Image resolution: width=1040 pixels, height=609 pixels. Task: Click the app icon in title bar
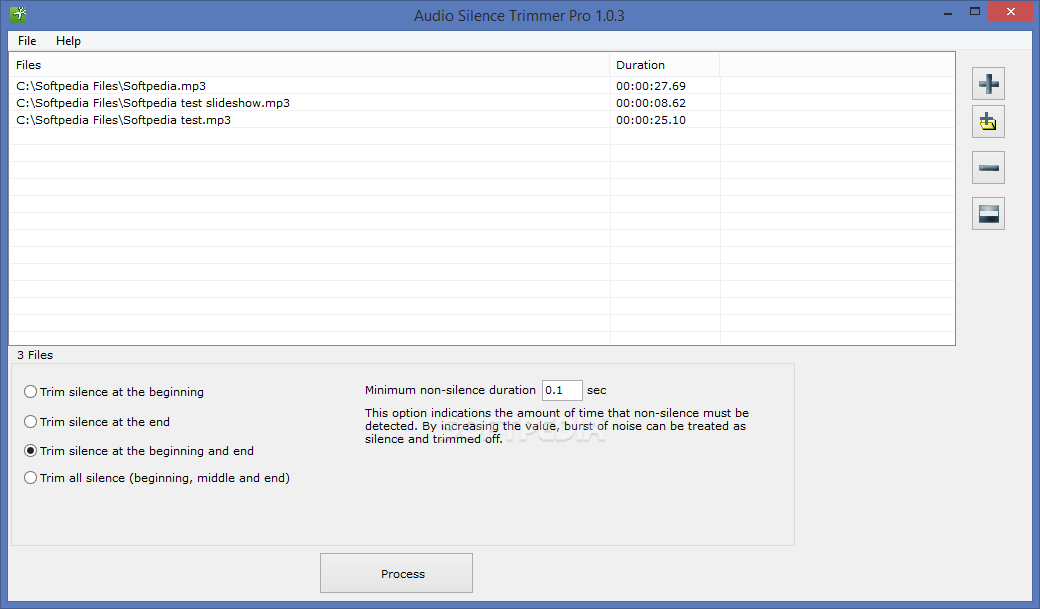(19, 13)
